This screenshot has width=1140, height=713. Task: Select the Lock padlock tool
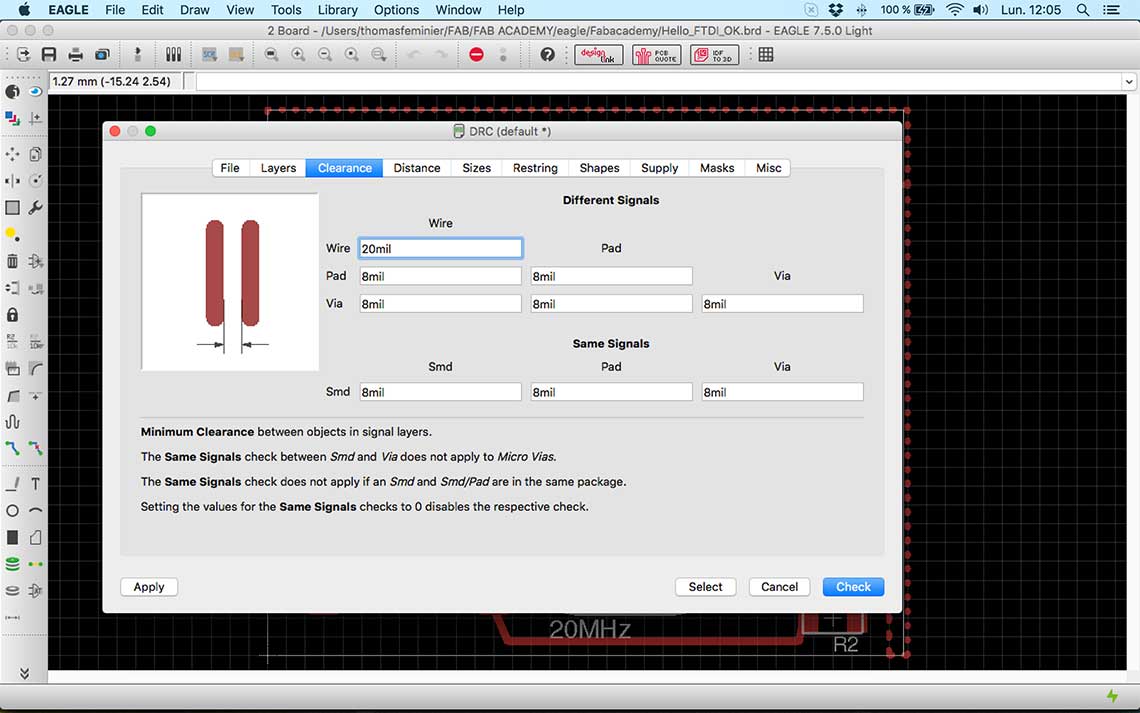pos(12,315)
